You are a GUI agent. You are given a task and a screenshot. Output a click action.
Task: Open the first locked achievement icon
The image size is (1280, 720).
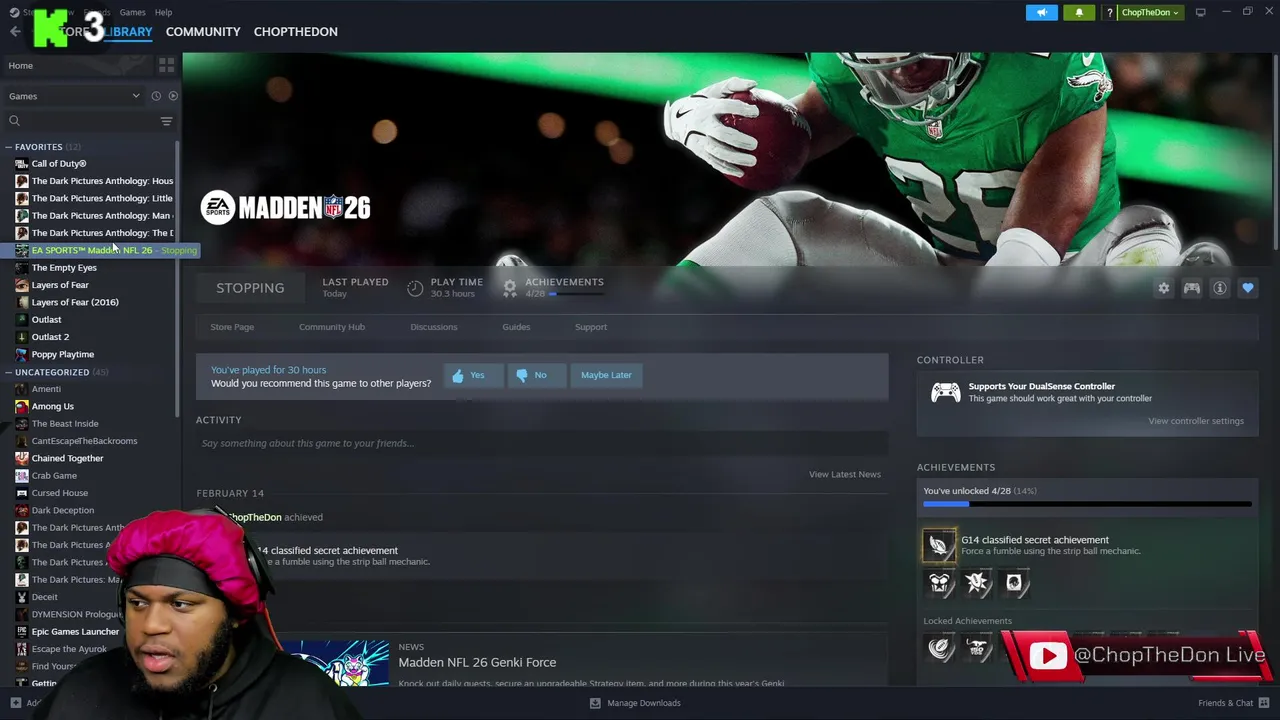(940, 649)
